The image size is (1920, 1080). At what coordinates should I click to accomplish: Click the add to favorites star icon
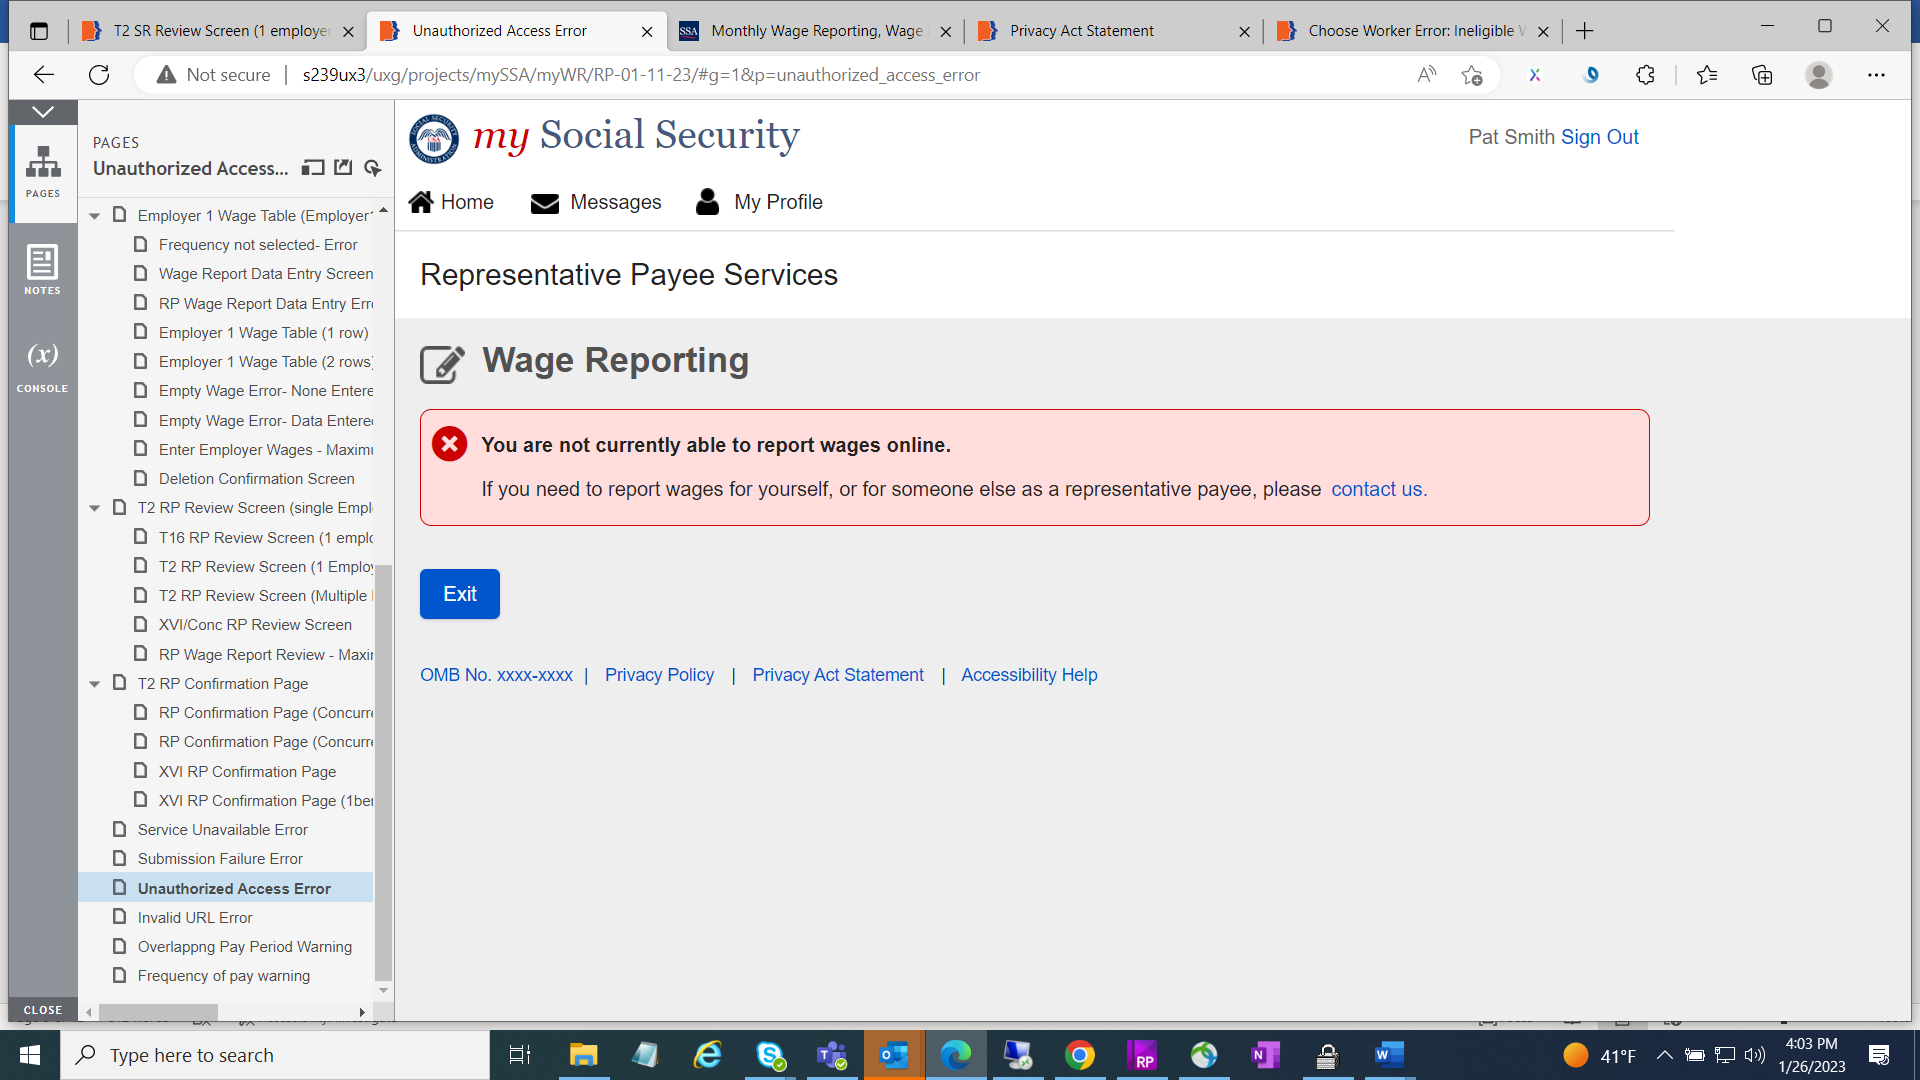(1471, 75)
